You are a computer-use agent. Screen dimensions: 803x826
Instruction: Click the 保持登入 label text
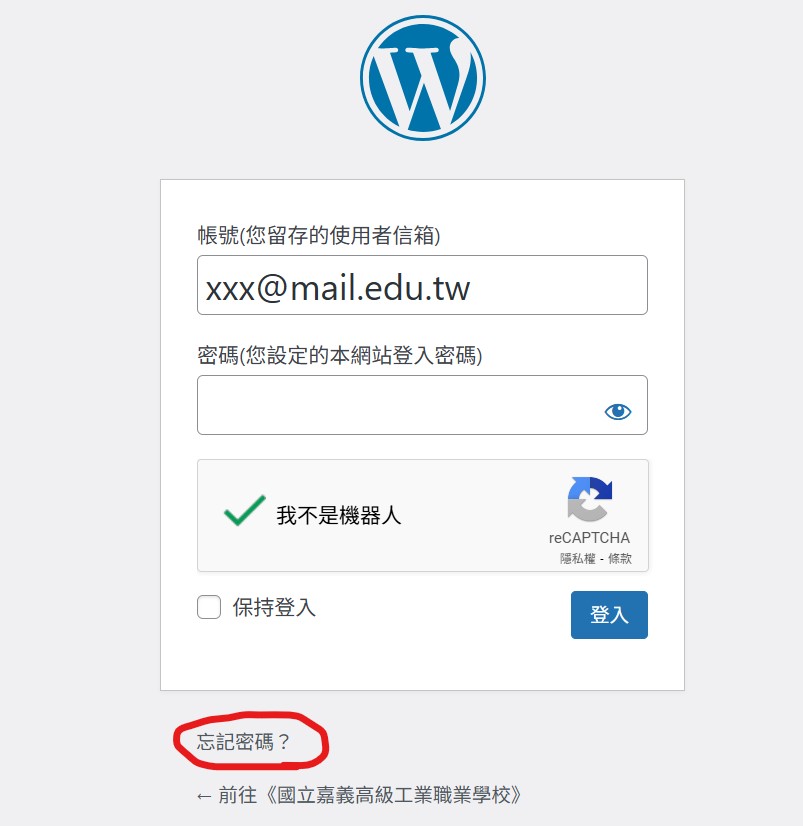coord(274,607)
